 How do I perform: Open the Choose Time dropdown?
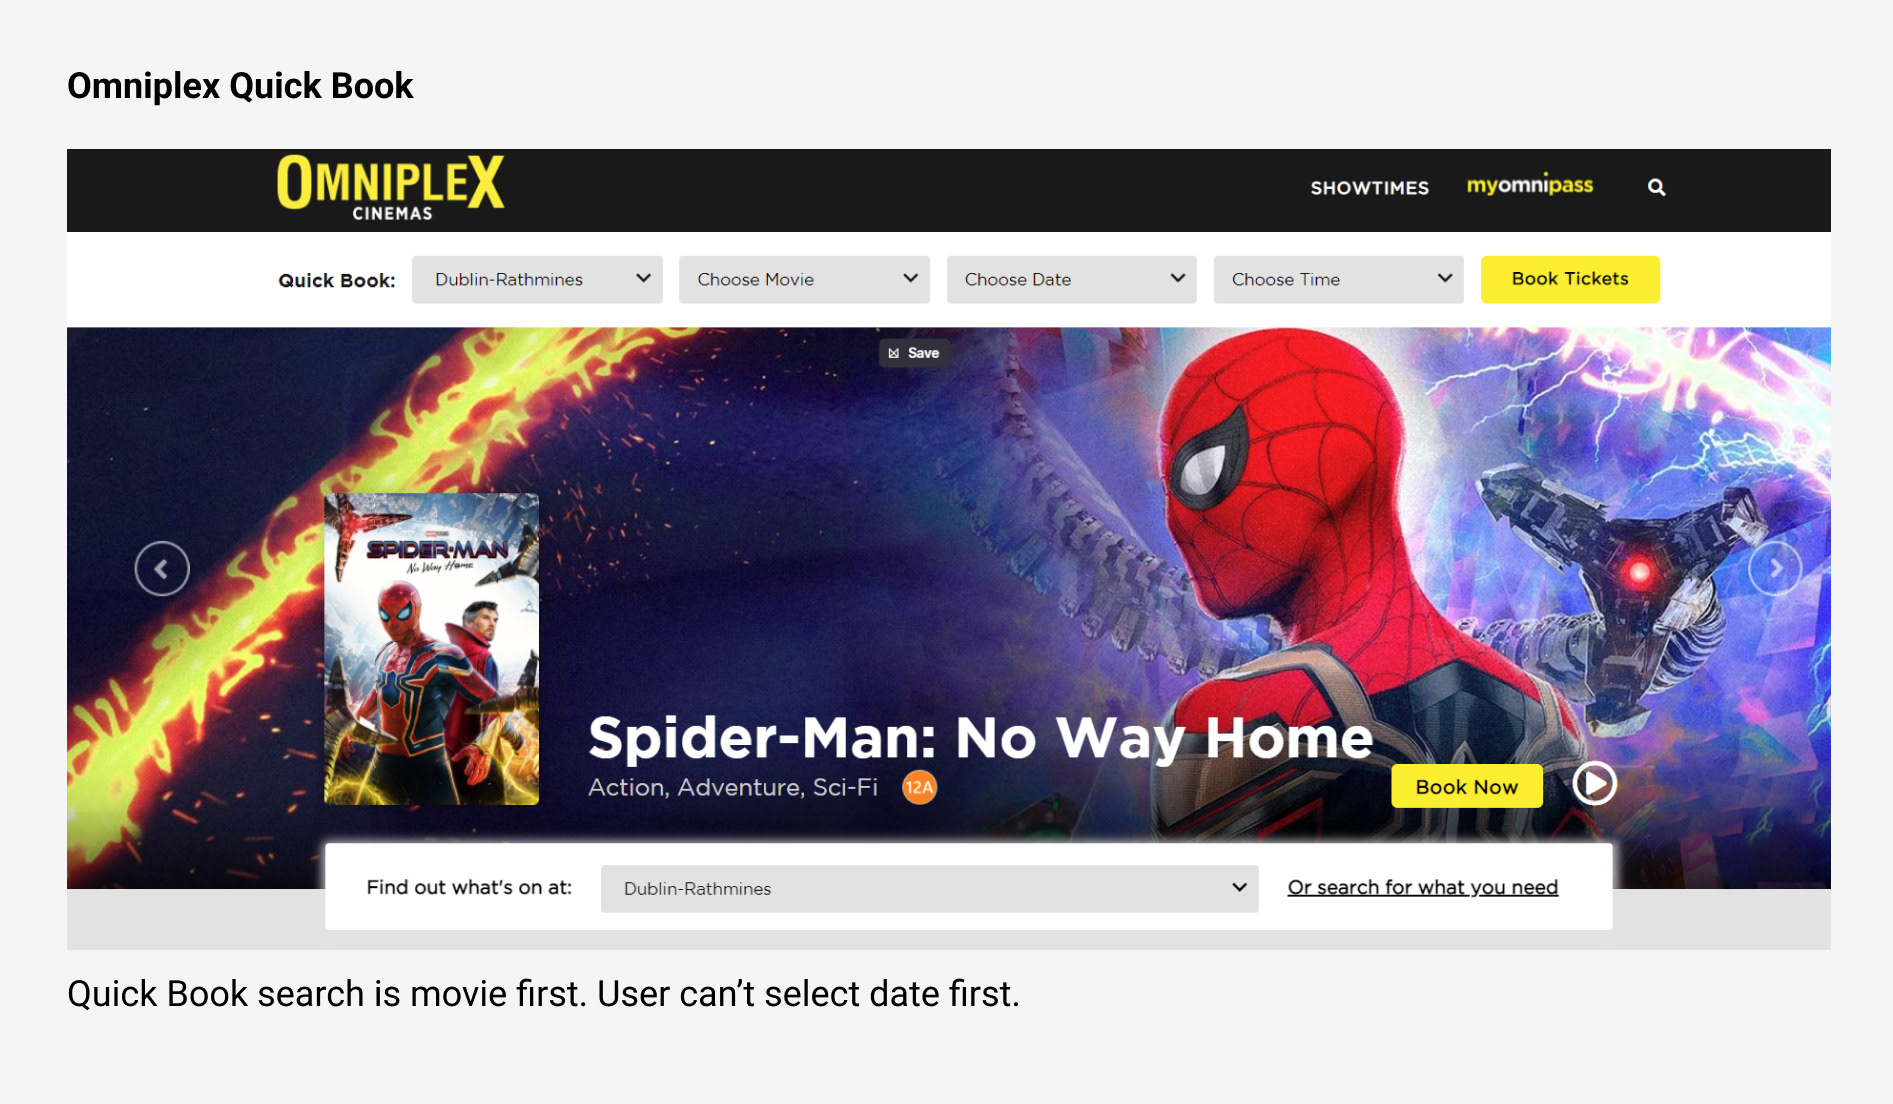pyautogui.click(x=1338, y=280)
